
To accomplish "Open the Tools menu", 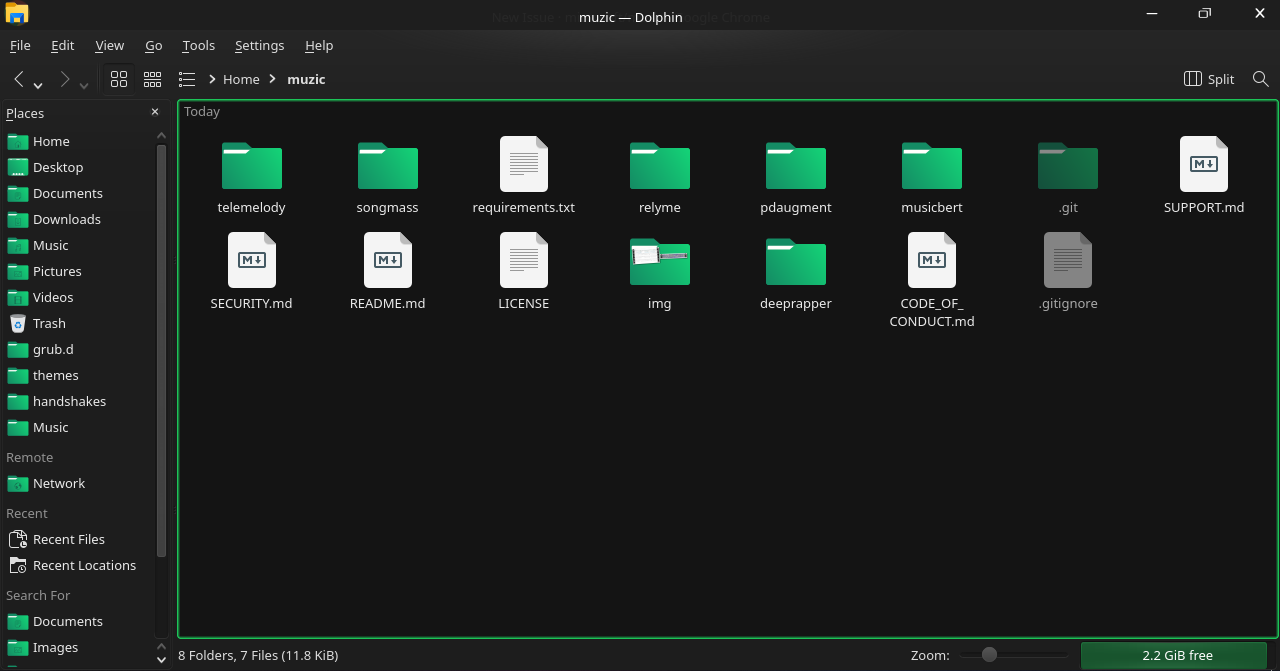I will (x=198, y=45).
